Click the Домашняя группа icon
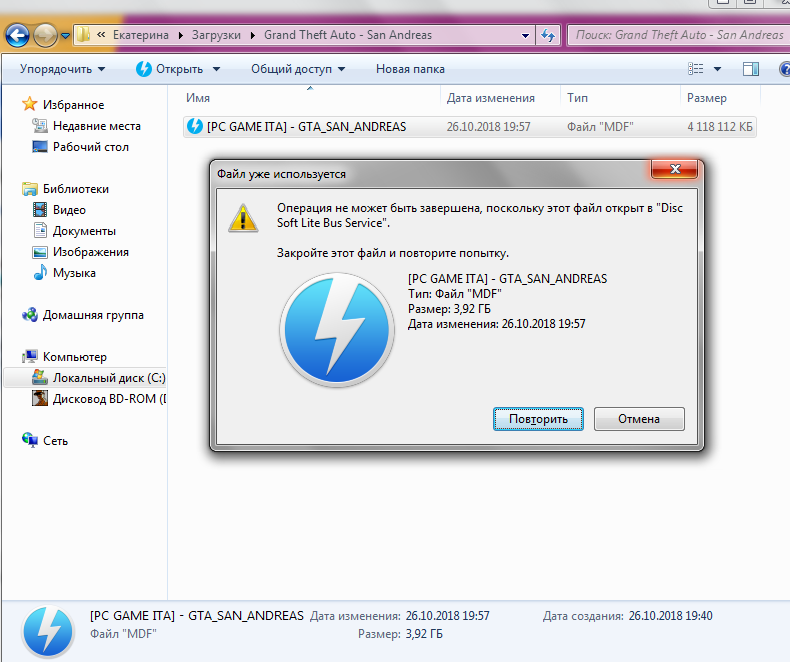This screenshot has height=662, width=790. click(30, 315)
